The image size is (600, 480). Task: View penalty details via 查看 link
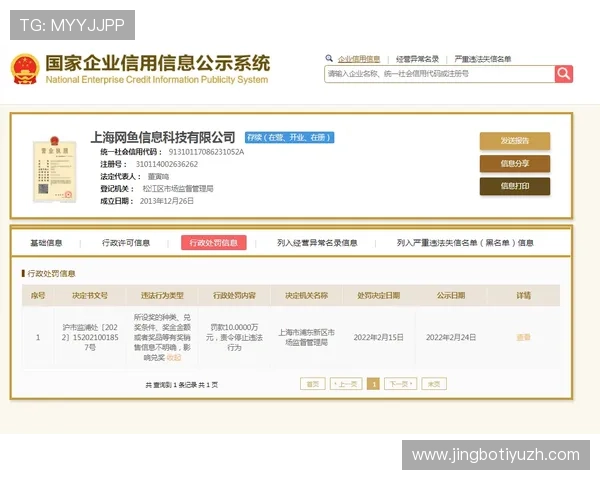pos(523,337)
